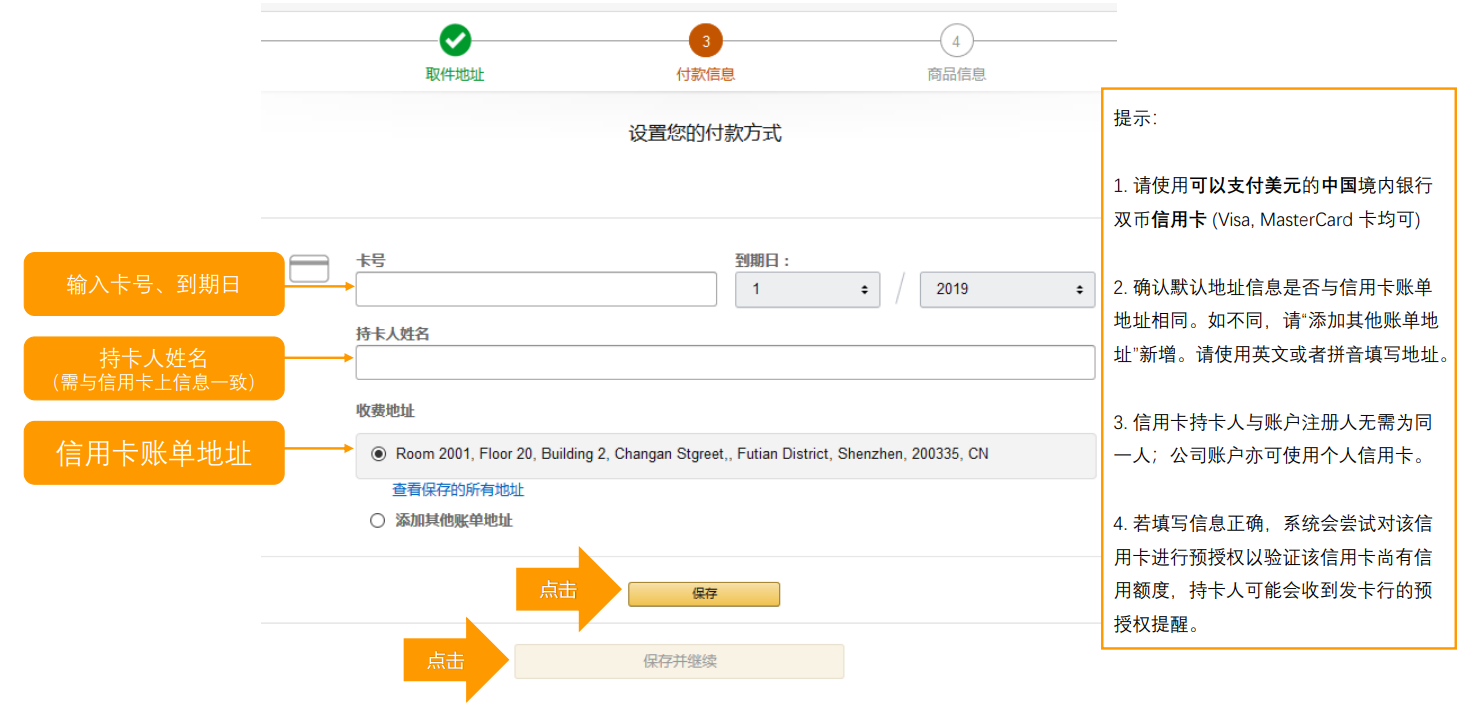Open the expiry year 2019 dropdown
This screenshot has width=1469, height=723.
1007,289
